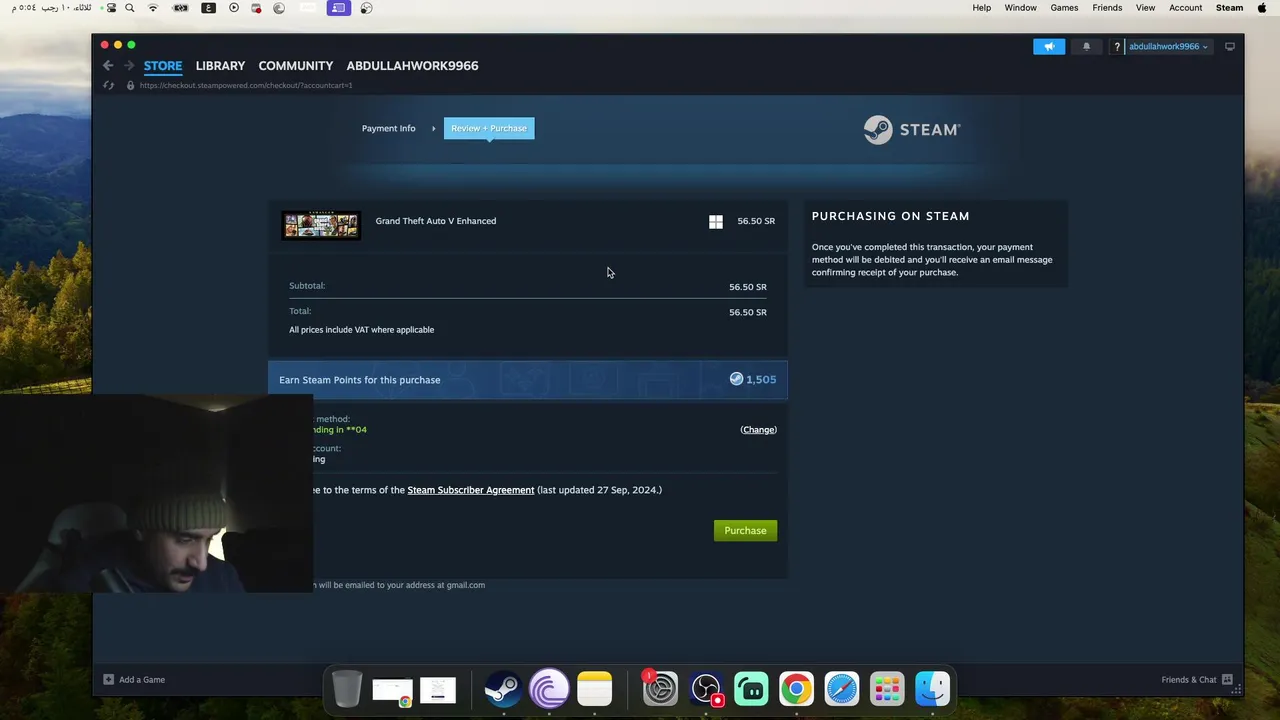
Task: Click the Windows platform icon next to price
Action: click(x=716, y=222)
